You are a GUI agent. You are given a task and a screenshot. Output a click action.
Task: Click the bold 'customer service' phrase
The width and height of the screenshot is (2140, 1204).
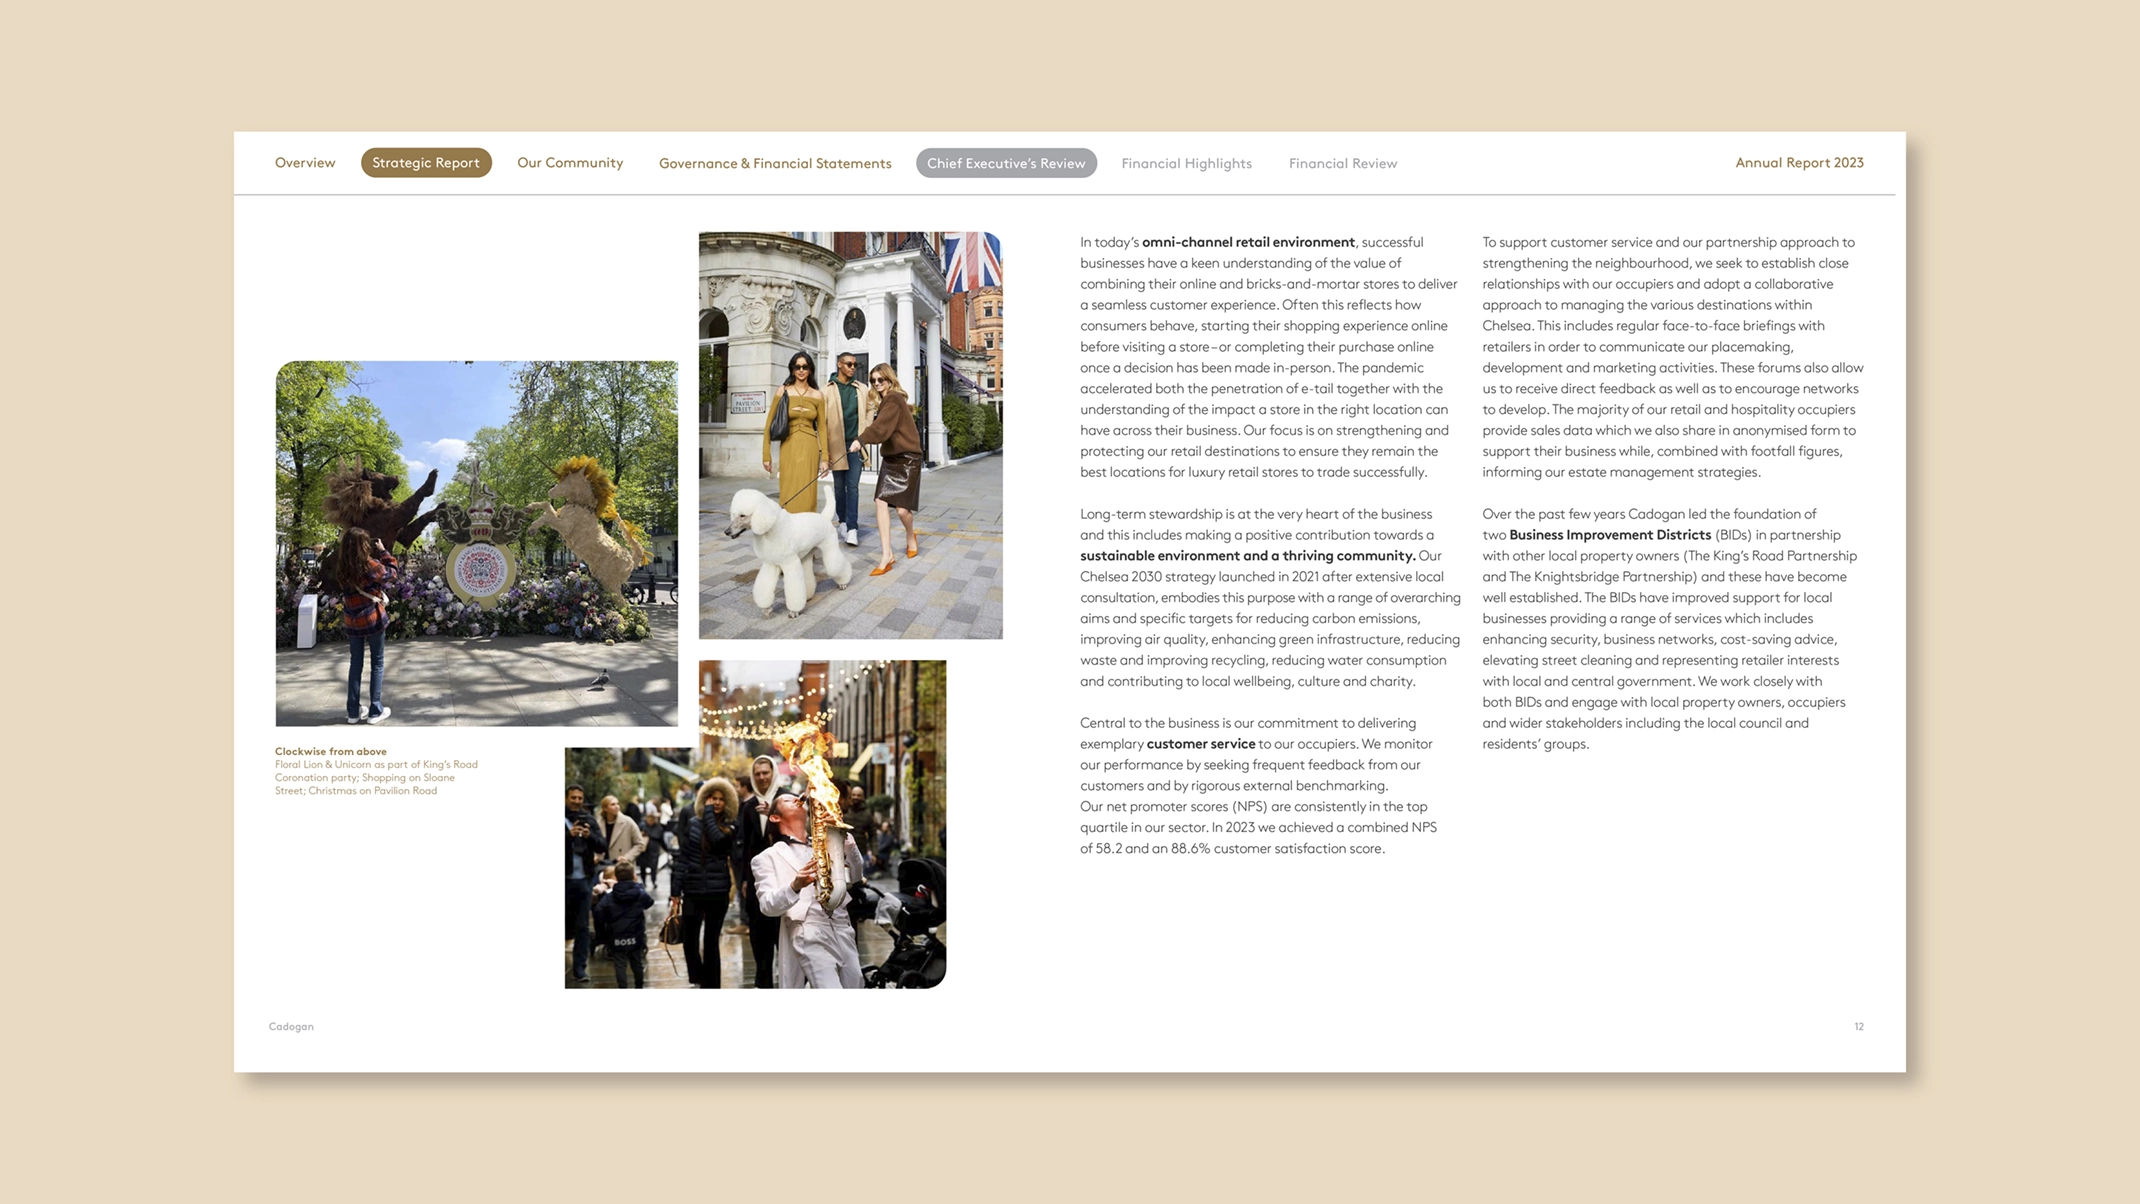click(1200, 744)
